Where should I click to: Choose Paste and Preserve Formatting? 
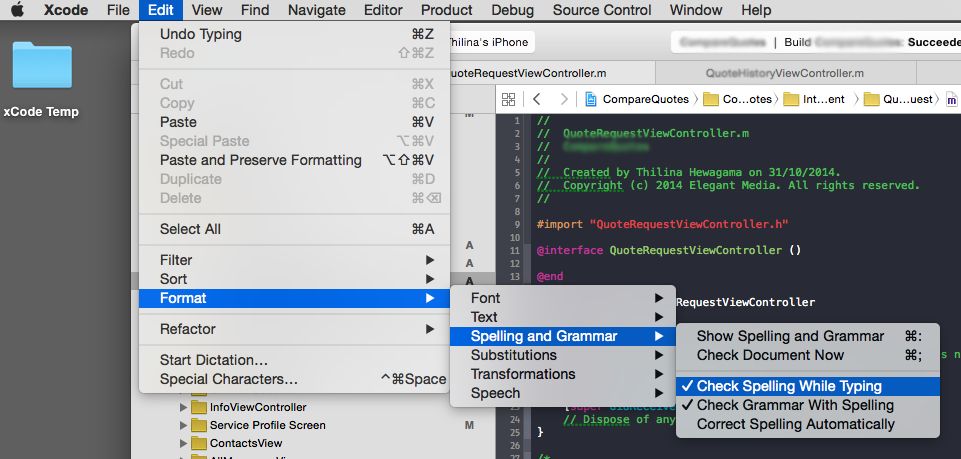[294, 160]
